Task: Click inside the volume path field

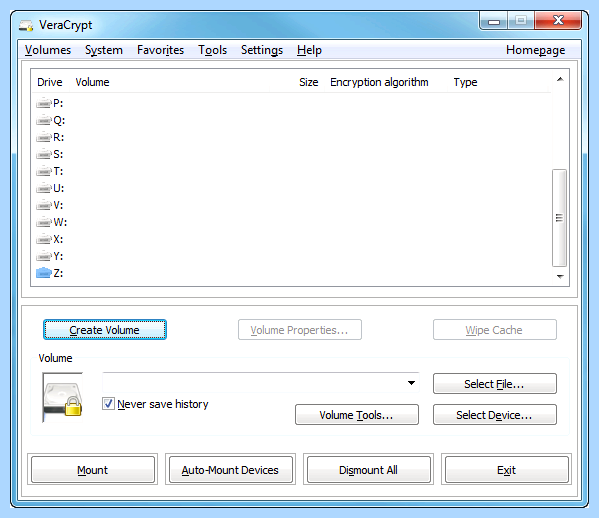Action: click(253, 383)
